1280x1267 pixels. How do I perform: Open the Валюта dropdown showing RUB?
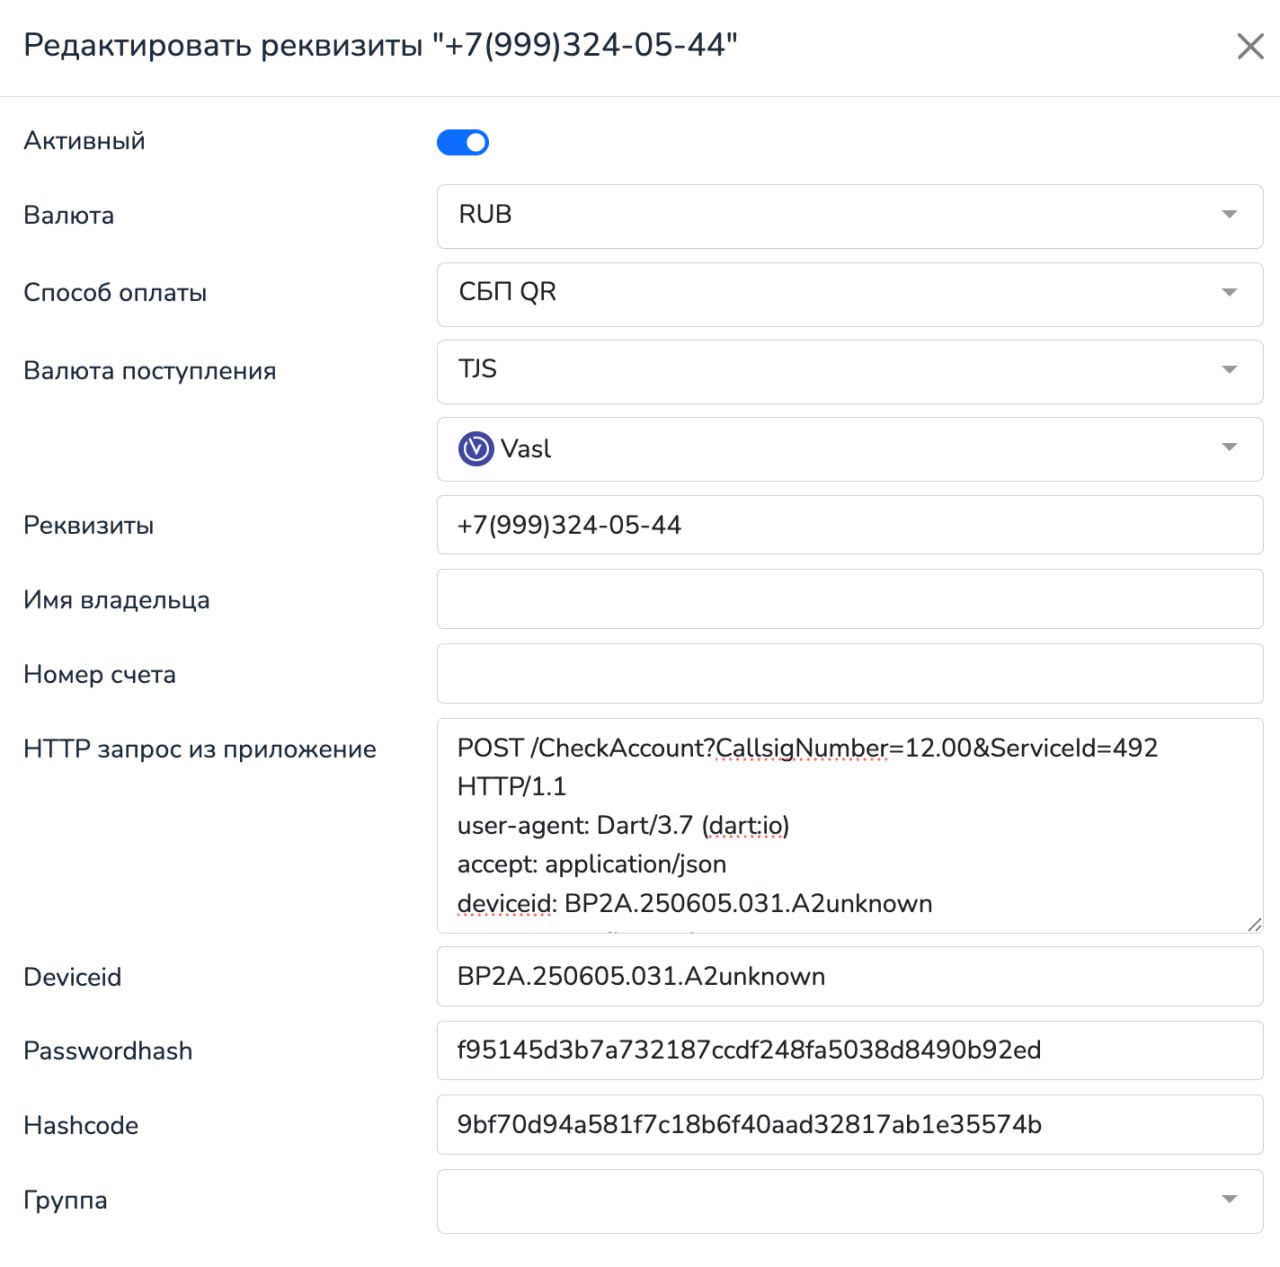[848, 216]
